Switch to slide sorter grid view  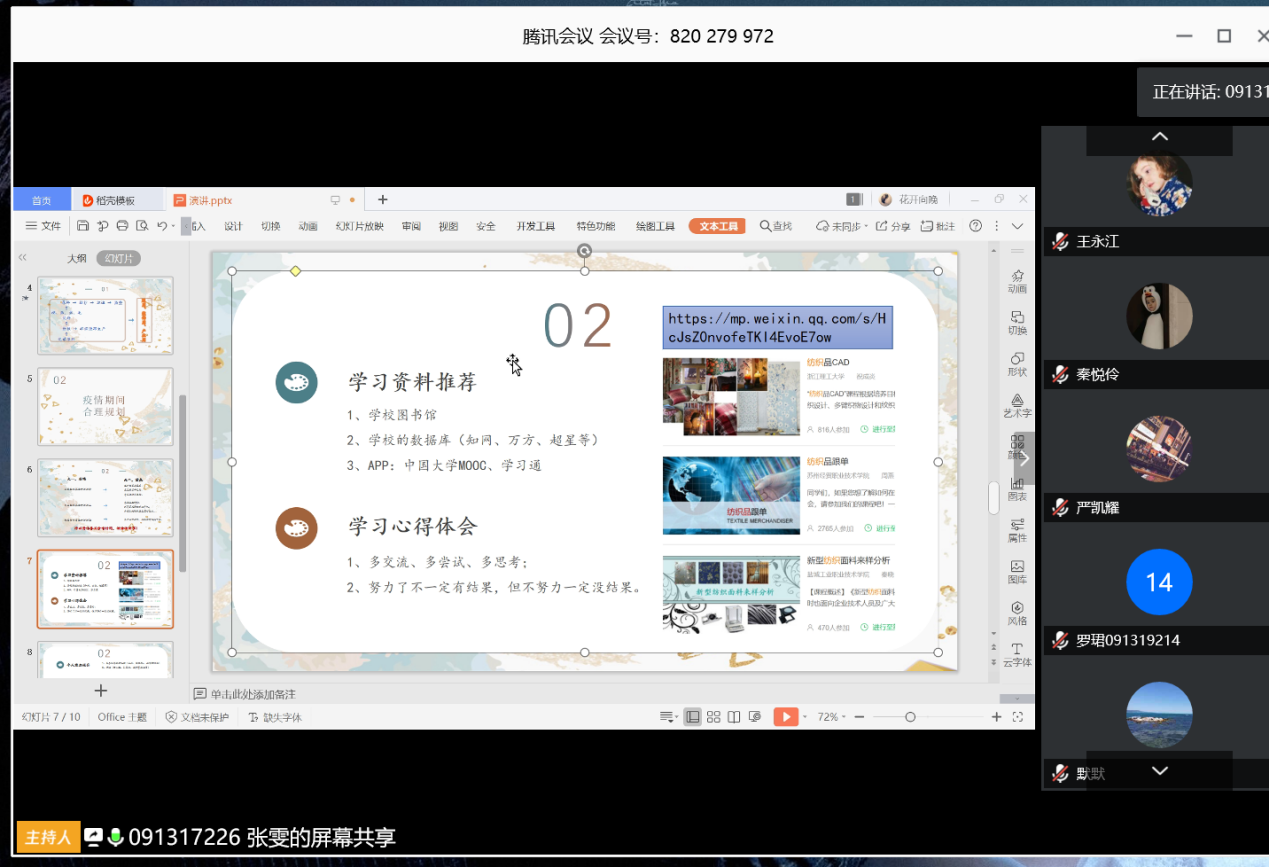[713, 717]
